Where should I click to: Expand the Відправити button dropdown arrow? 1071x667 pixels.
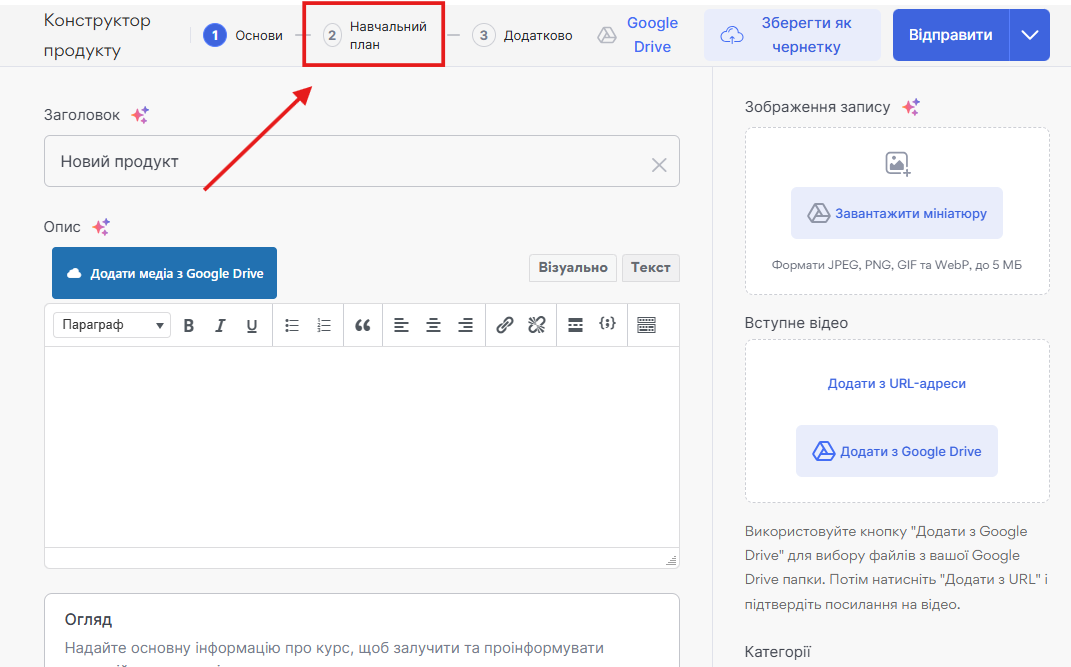[1030, 35]
